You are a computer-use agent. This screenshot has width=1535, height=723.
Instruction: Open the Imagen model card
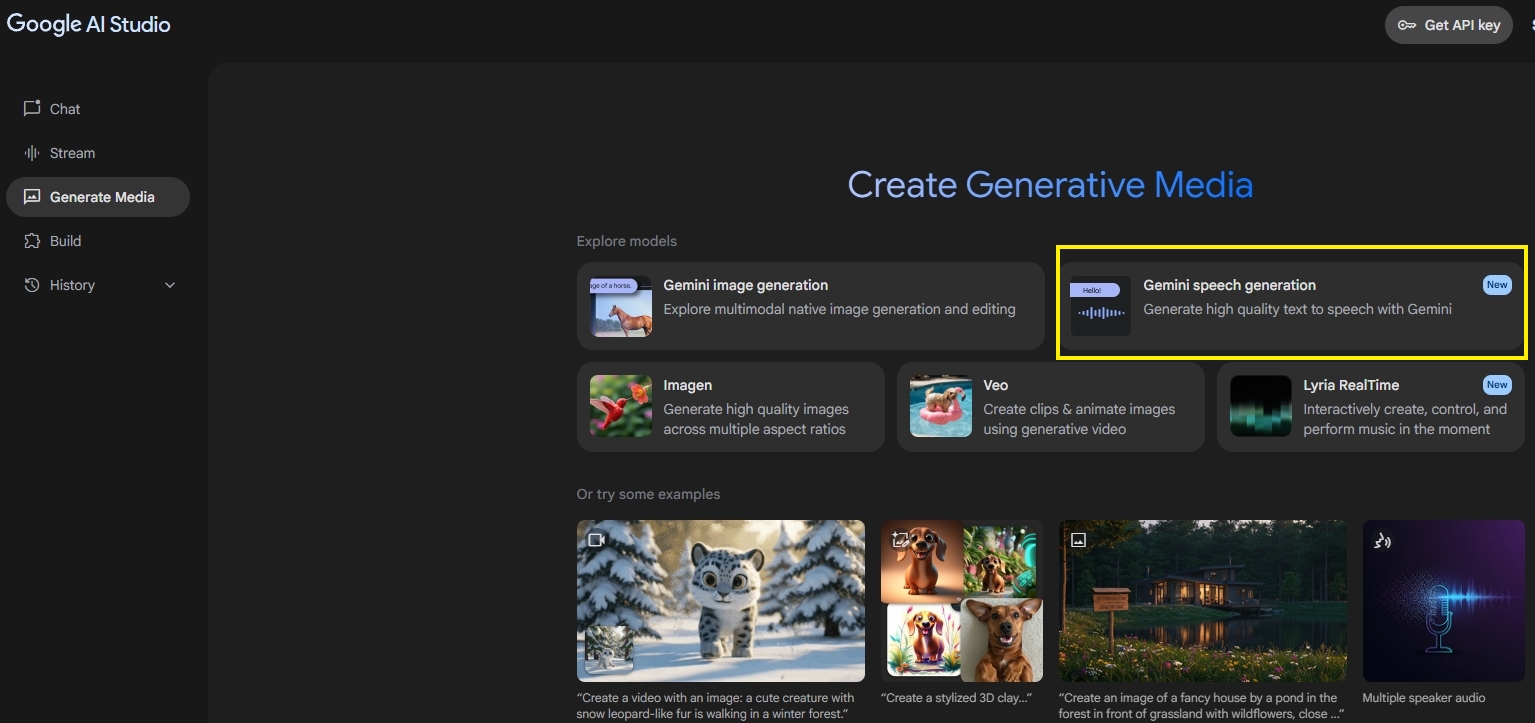(x=730, y=407)
